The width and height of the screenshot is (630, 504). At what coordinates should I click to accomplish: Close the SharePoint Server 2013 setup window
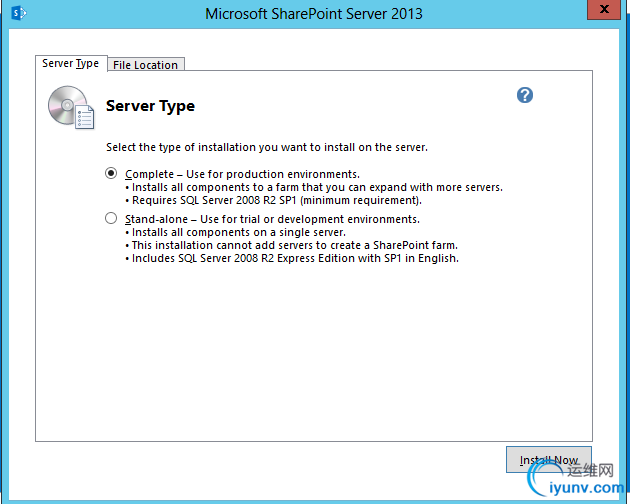[x=604, y=10]
